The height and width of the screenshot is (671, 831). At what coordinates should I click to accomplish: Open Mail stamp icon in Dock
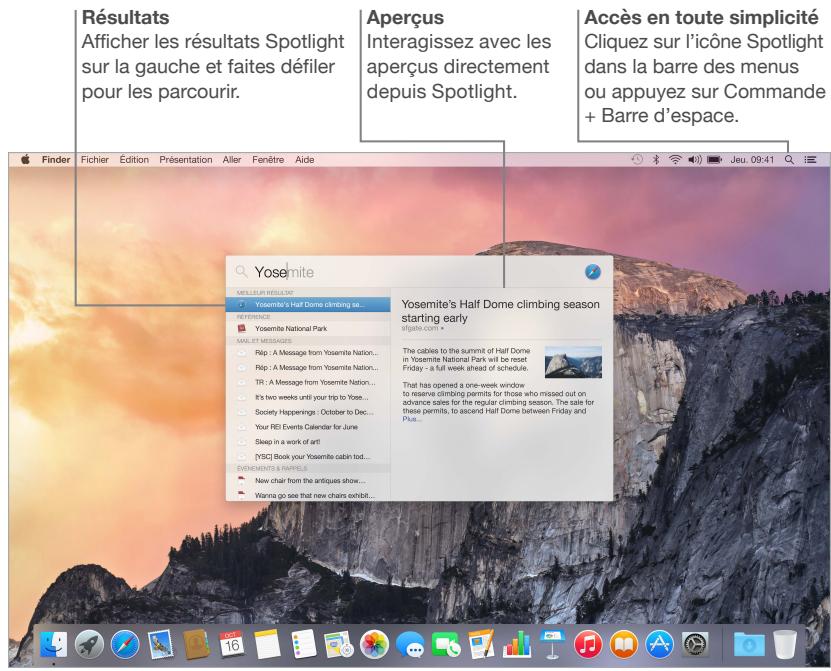click(x=161, y=644)
